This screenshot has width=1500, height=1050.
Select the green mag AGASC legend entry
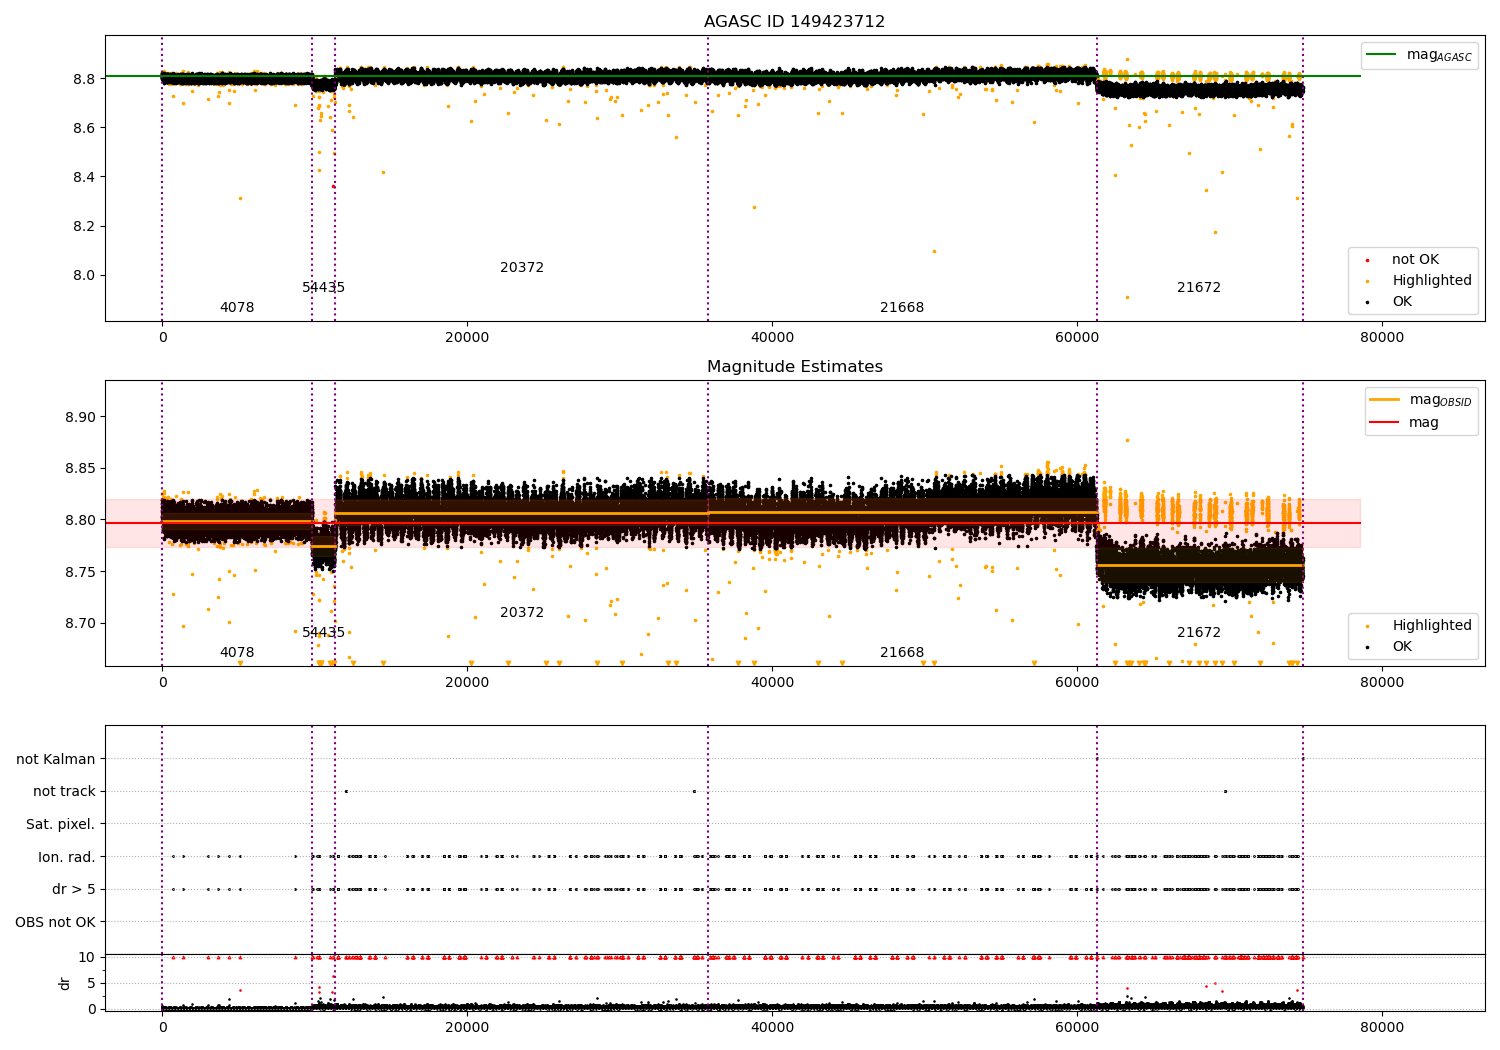click(x=1419, y=55)
